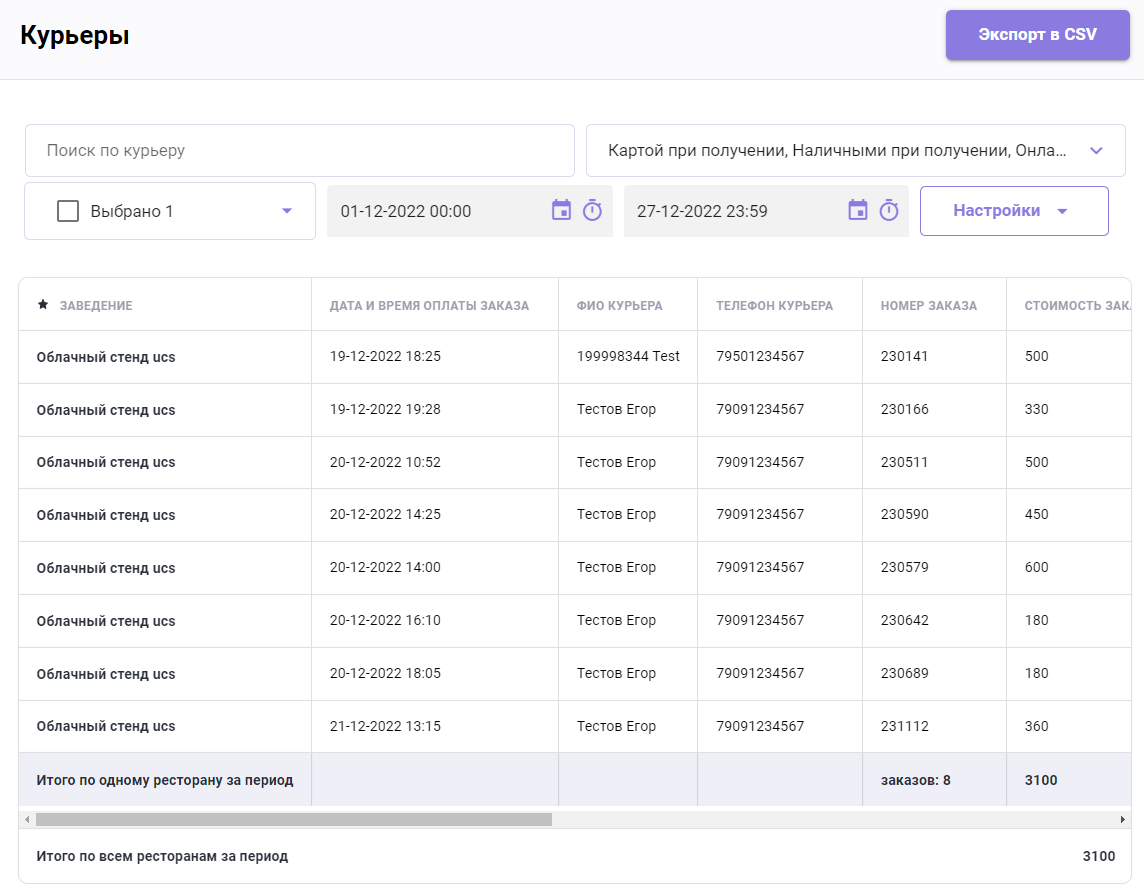Open time picker for start date 01-12-2022

point(592,210)
